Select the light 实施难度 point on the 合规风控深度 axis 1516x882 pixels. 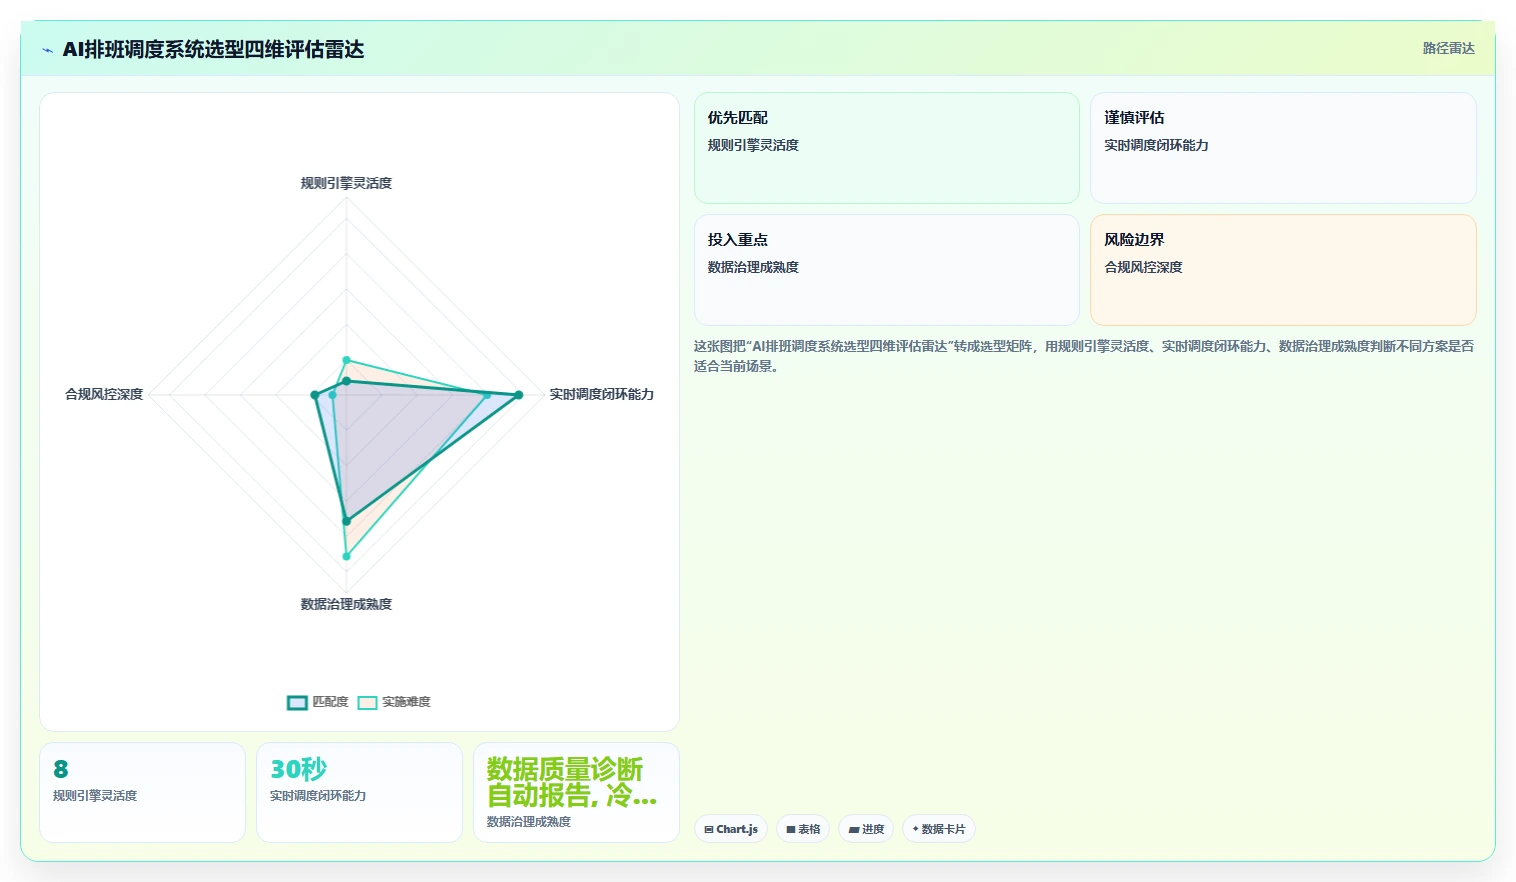[x=333, y=395]
